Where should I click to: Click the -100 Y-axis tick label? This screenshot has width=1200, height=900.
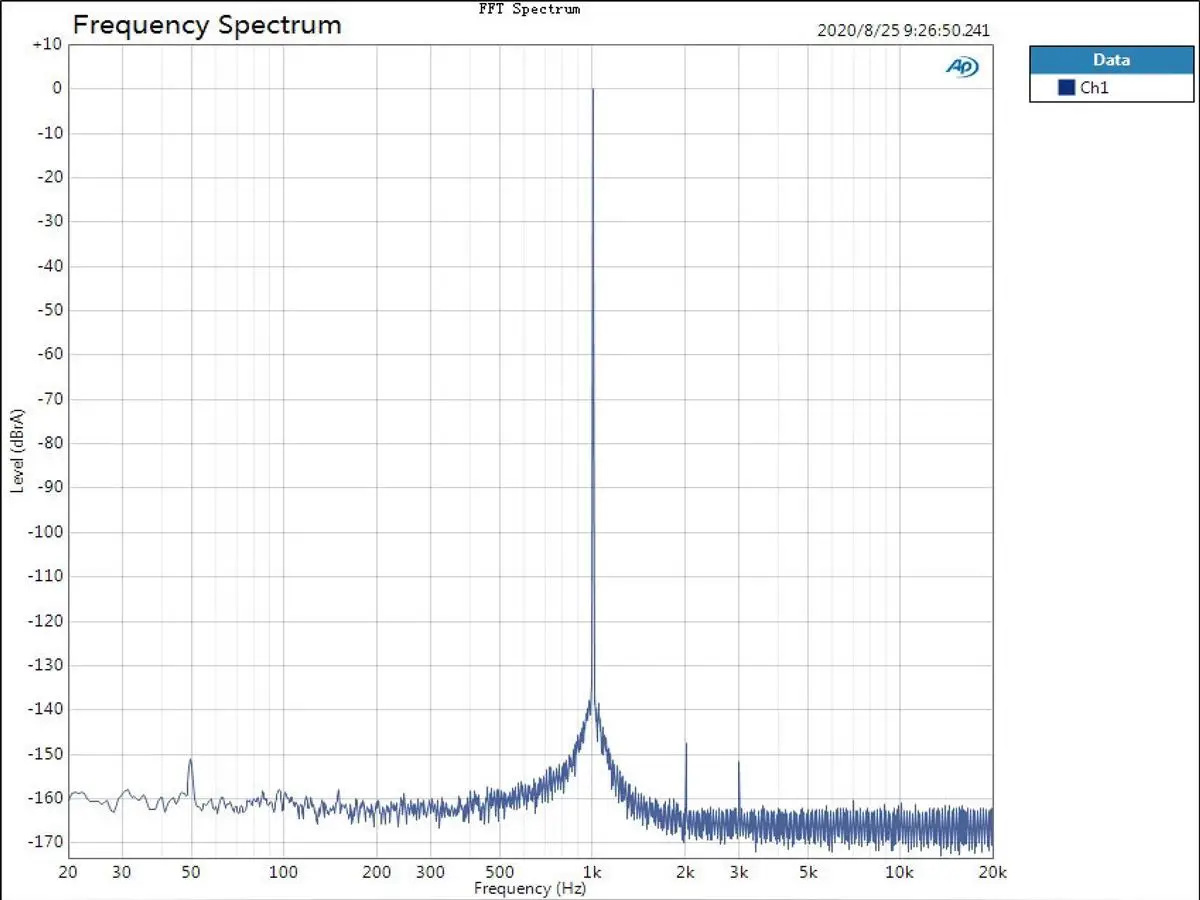(x=44, y=531)
